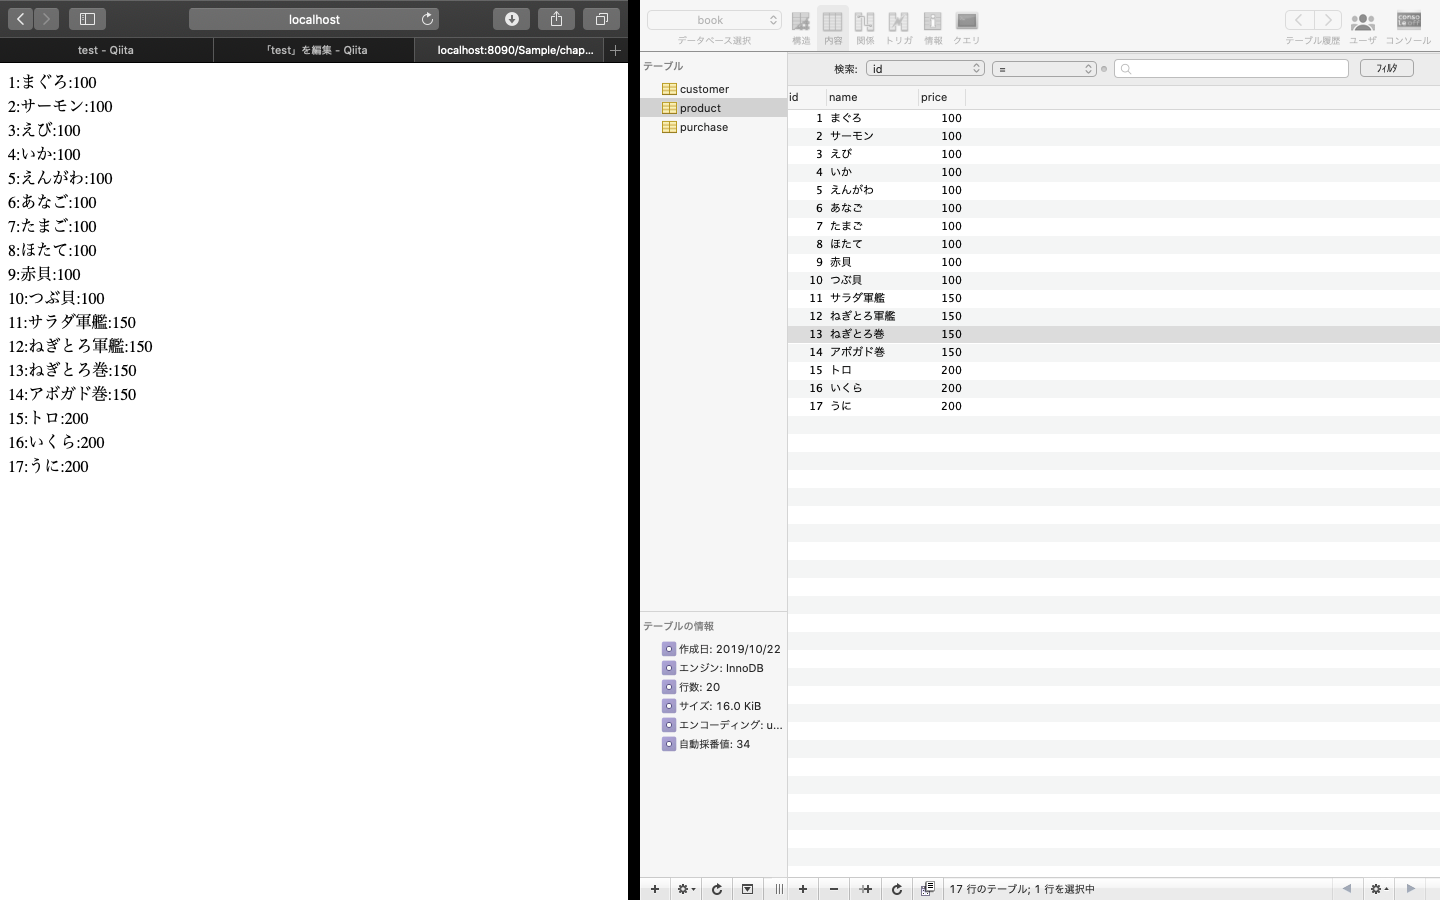
Task: Toggle the table information pane button
Action: point(747,889)
